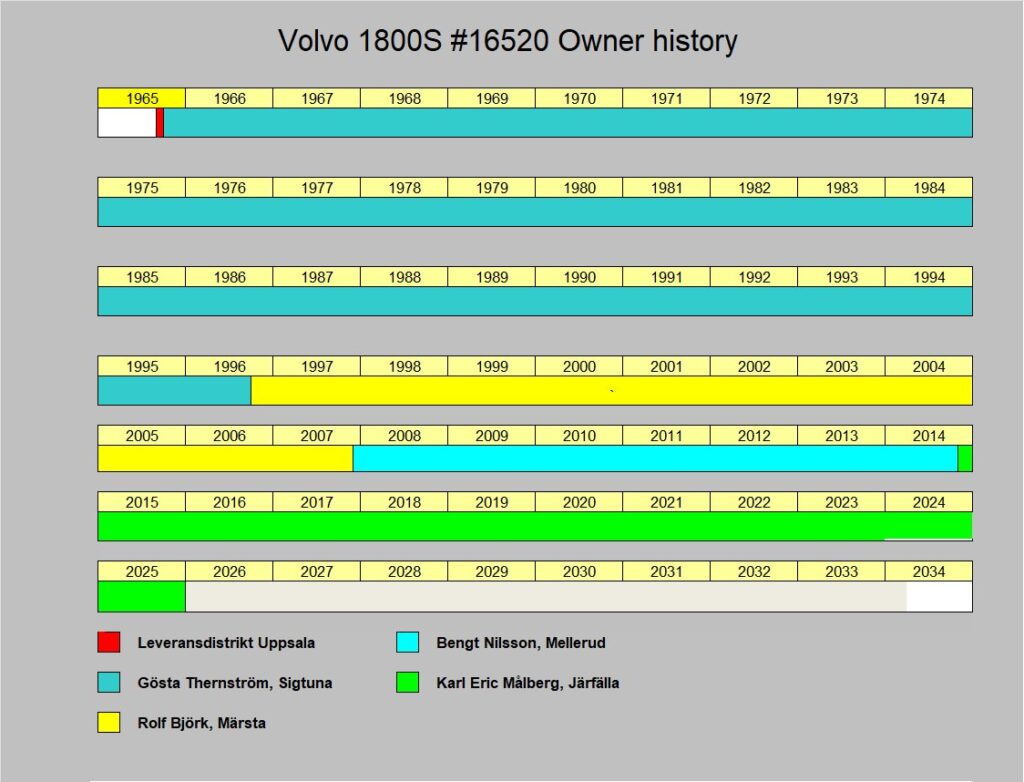Click the 1974 year header cell

pyautogui.click(x=929, y=97)
